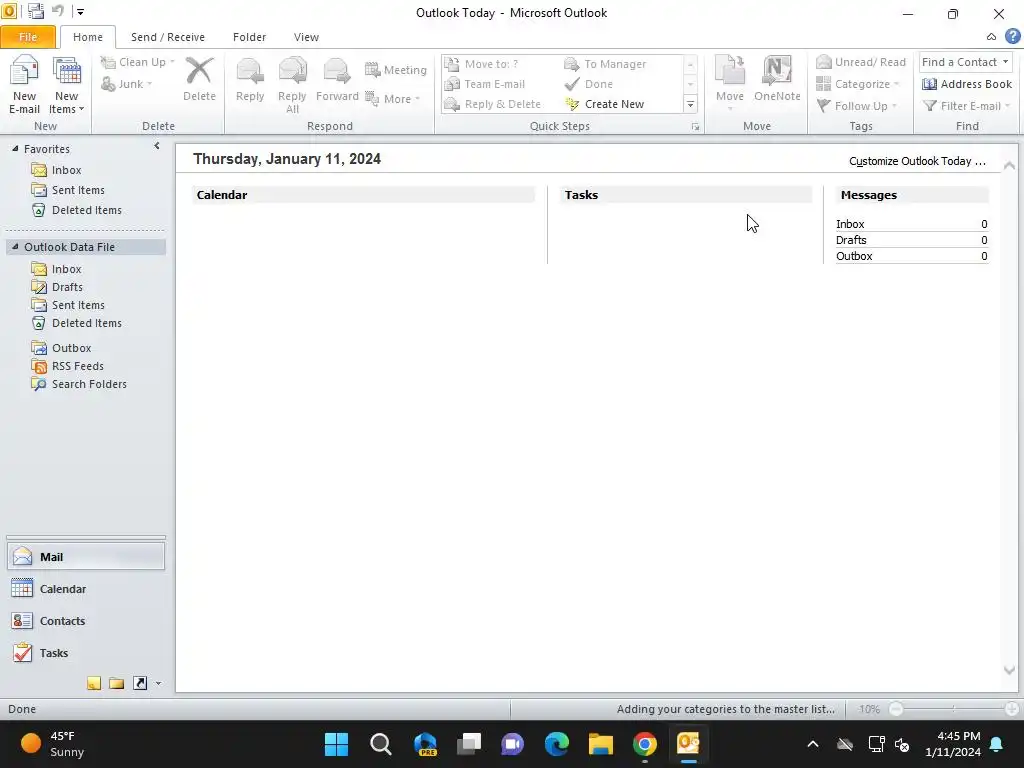
Task: Open the Configure buttons dropdown arrow
Action: coord(158,684)
